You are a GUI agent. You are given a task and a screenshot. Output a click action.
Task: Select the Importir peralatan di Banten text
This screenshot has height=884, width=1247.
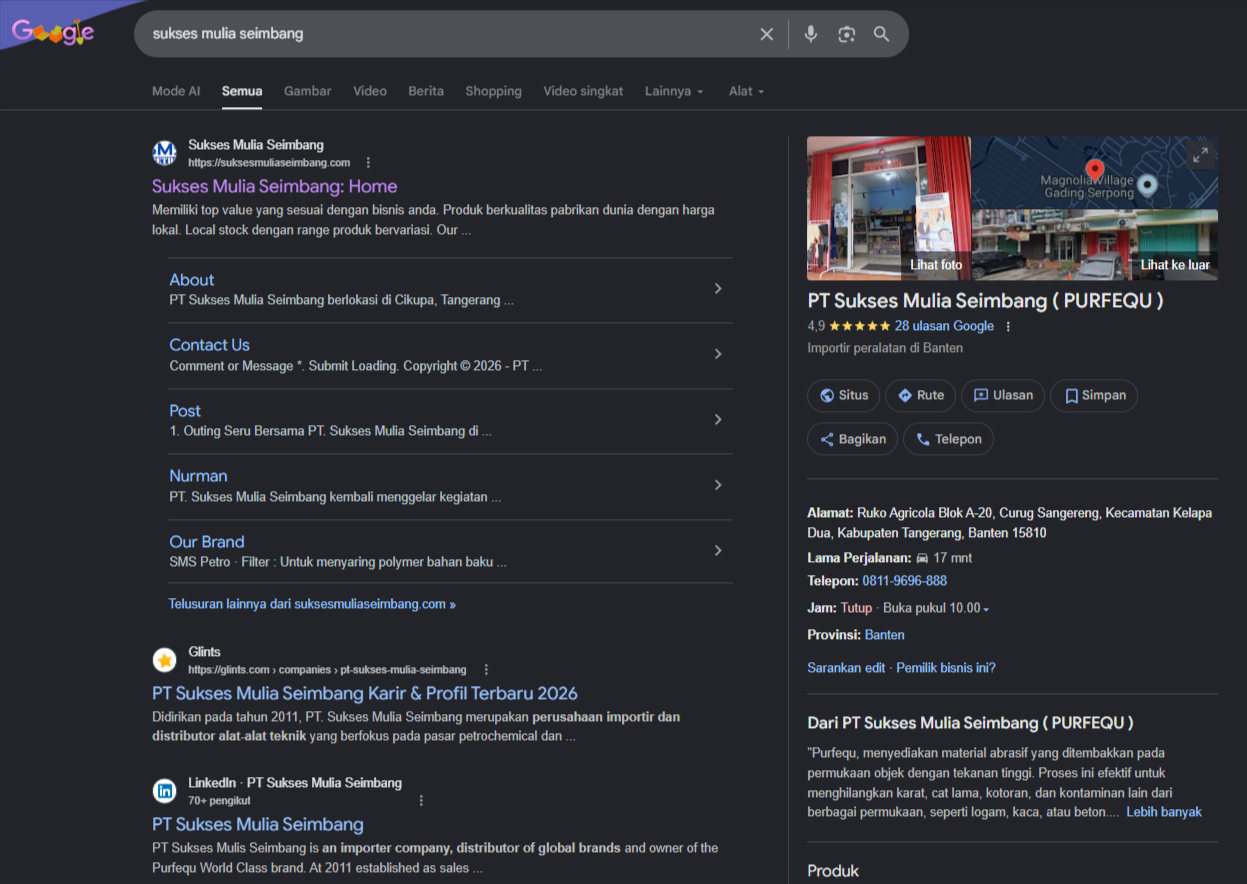(885, 348)
